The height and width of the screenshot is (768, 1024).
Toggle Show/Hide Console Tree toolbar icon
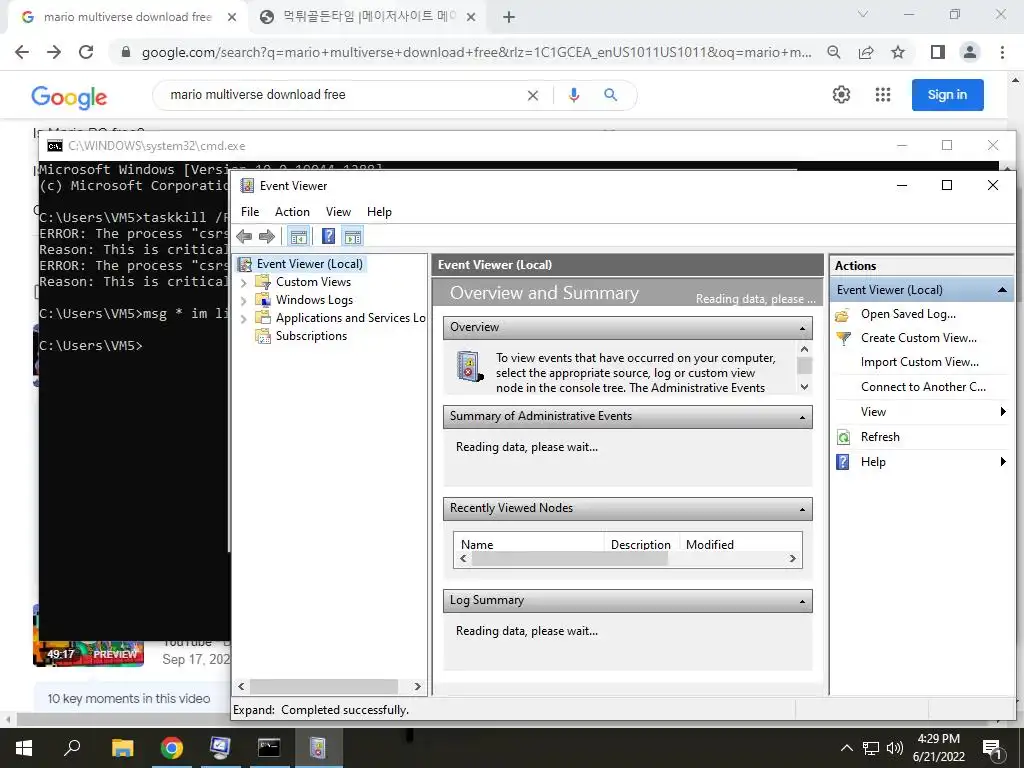298,236
